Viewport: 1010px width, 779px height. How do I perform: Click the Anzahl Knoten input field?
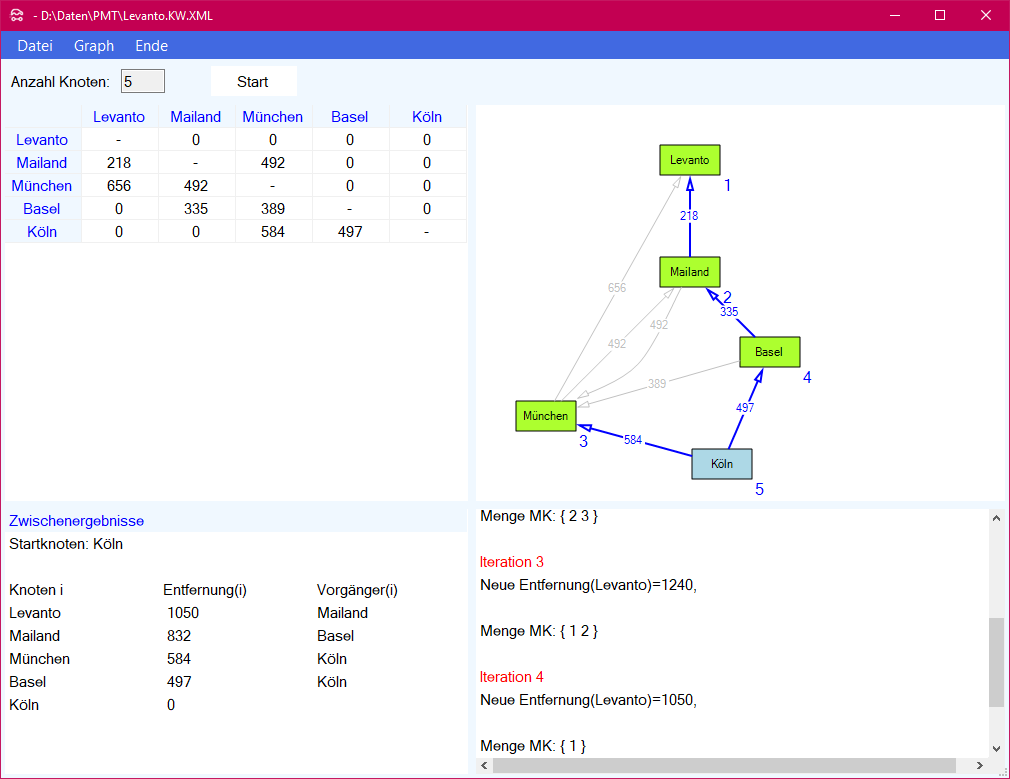(142, 82)
